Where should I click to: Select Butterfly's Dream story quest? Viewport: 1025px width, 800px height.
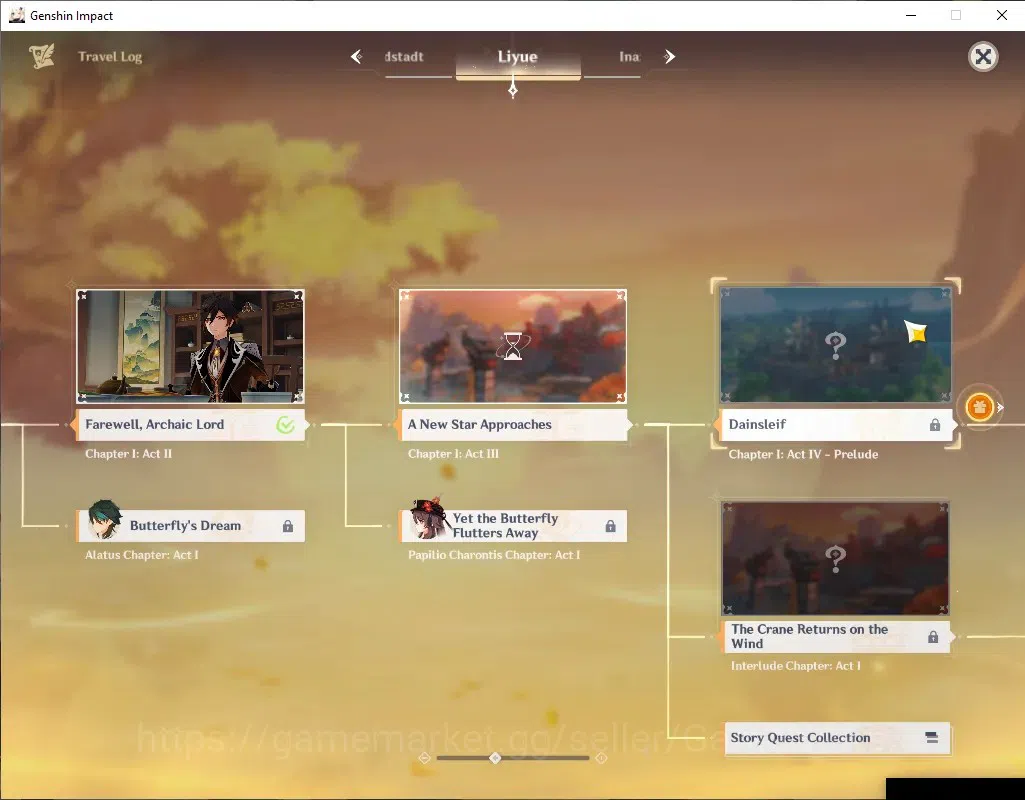(x=190, y=526)
